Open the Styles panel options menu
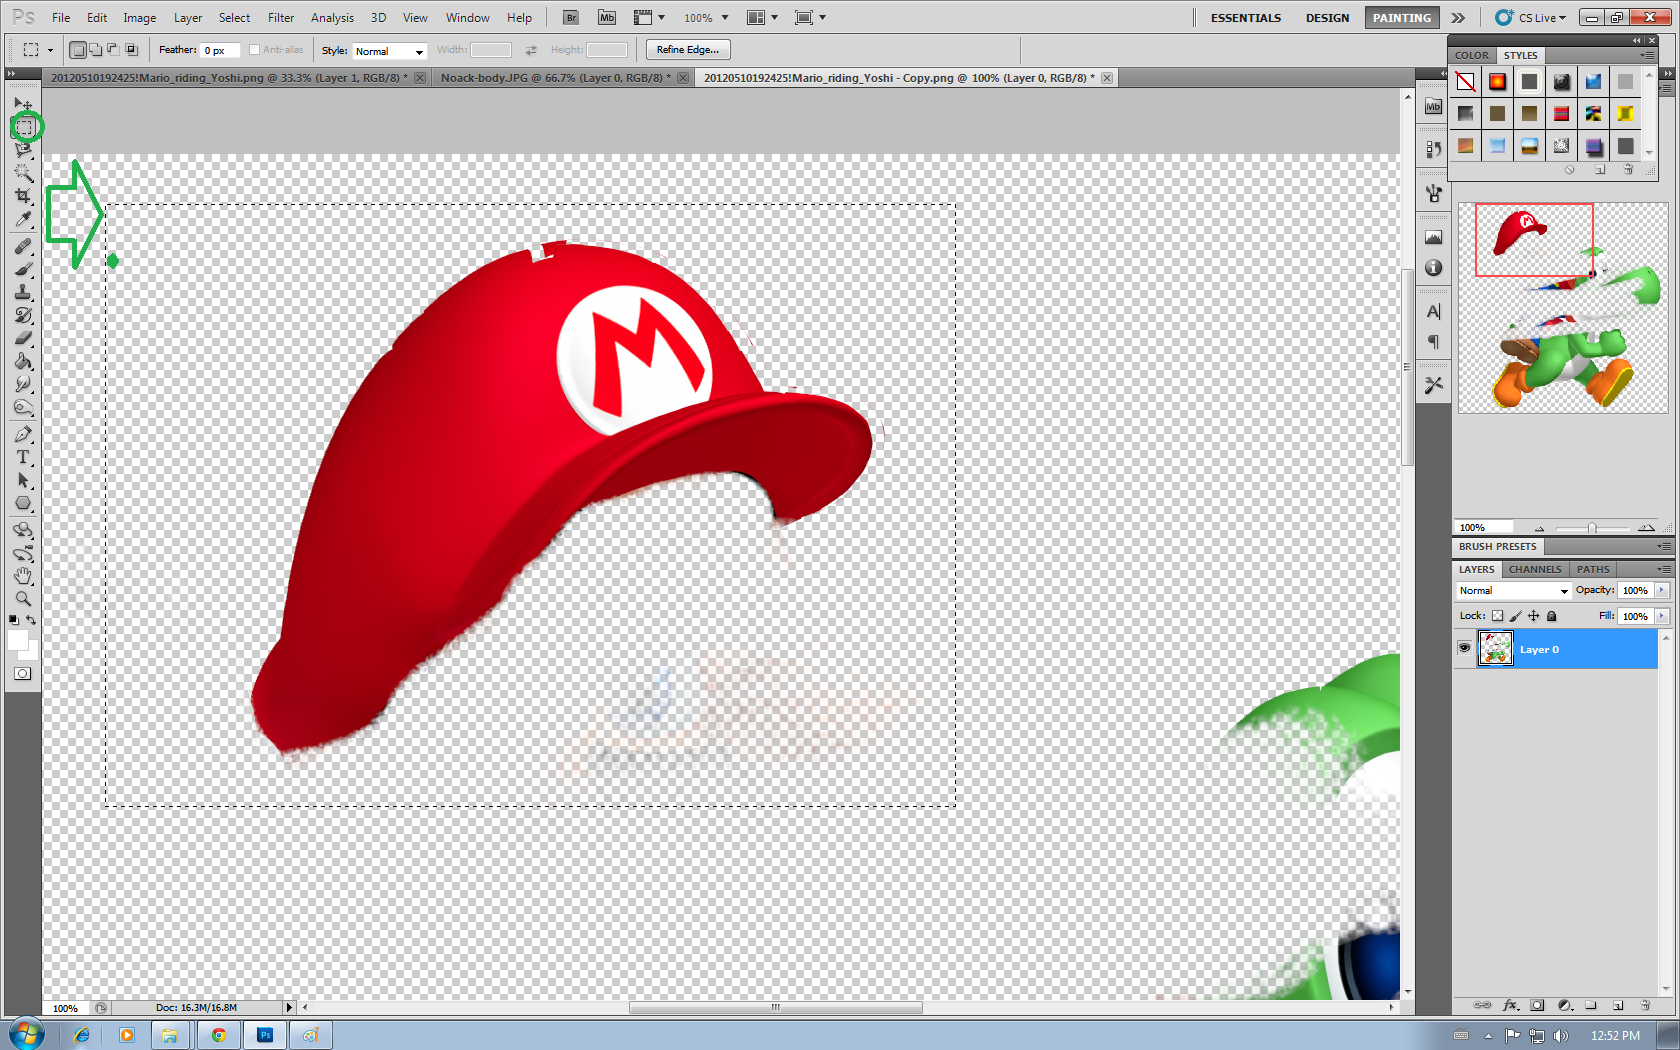The width and height of the screenshot is (1680, 1050). [1647, 55]
